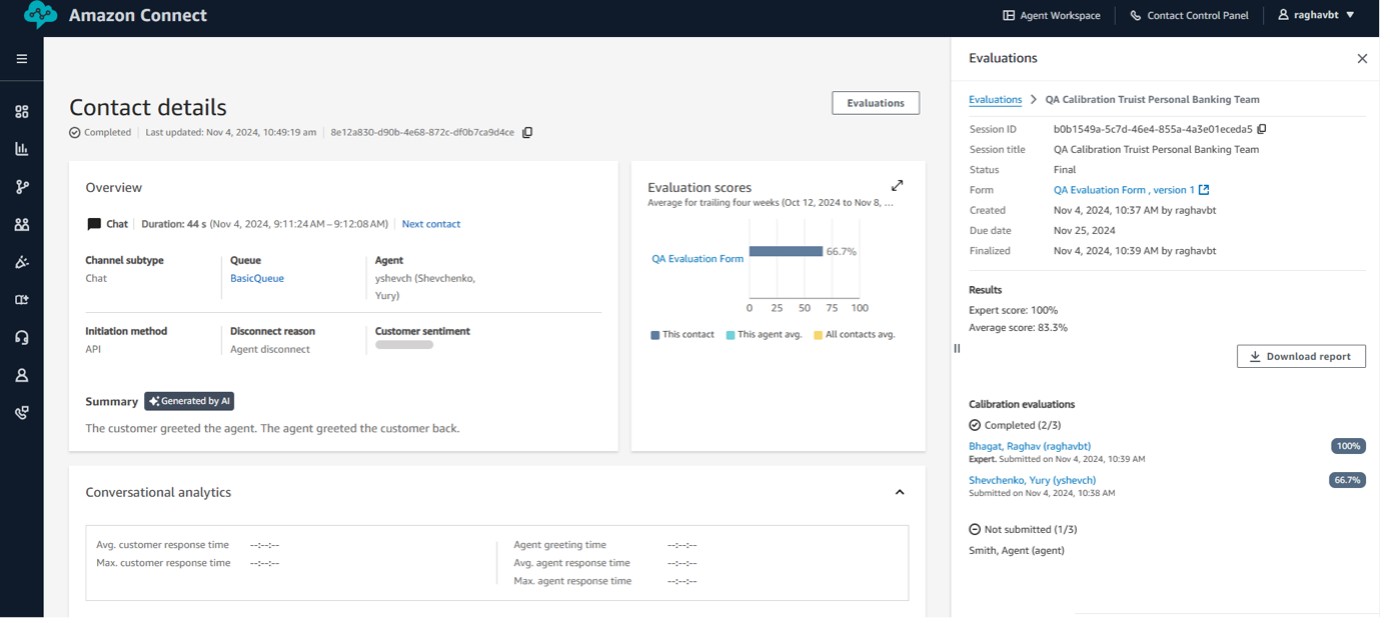Open the users sidebar icon
1390x623 pixels.
click(21, 225)
